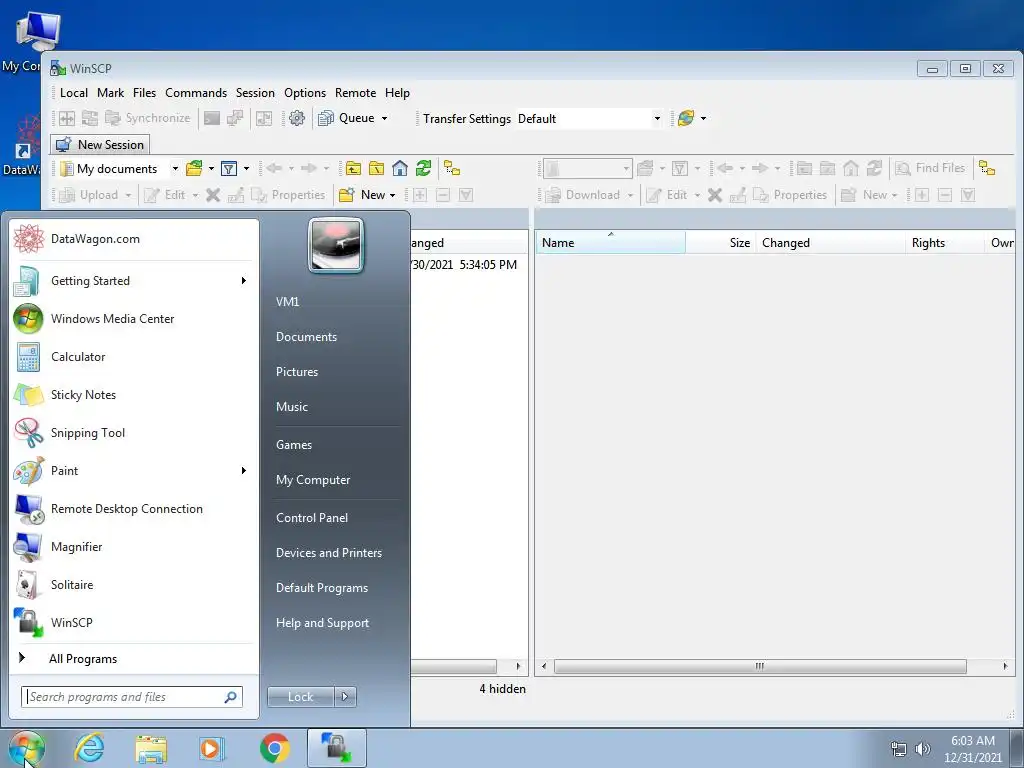Viewport: 1024px width, 768px height.
Task: Click the session globe refresh icon
Action: point(686,118)
